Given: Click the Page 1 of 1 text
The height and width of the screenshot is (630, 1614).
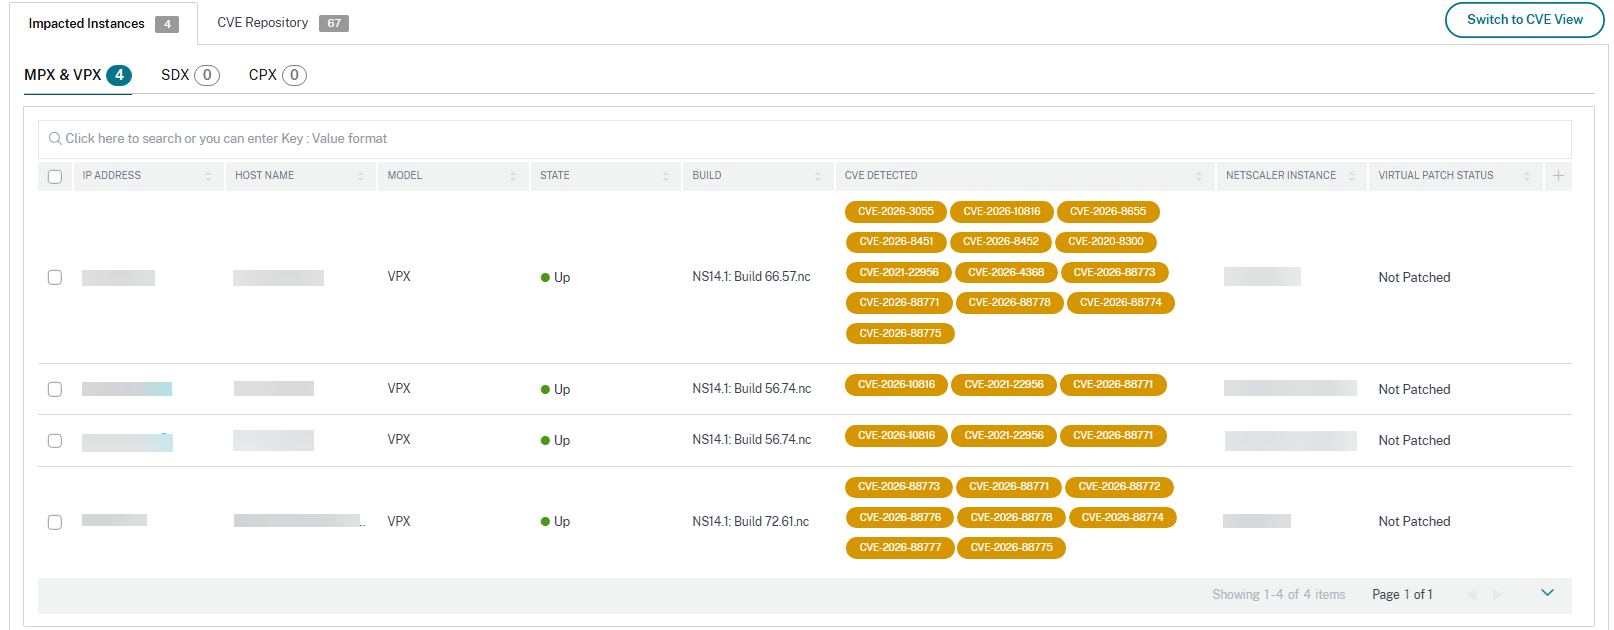Looking at the screenshot, I should [1402, 595].
